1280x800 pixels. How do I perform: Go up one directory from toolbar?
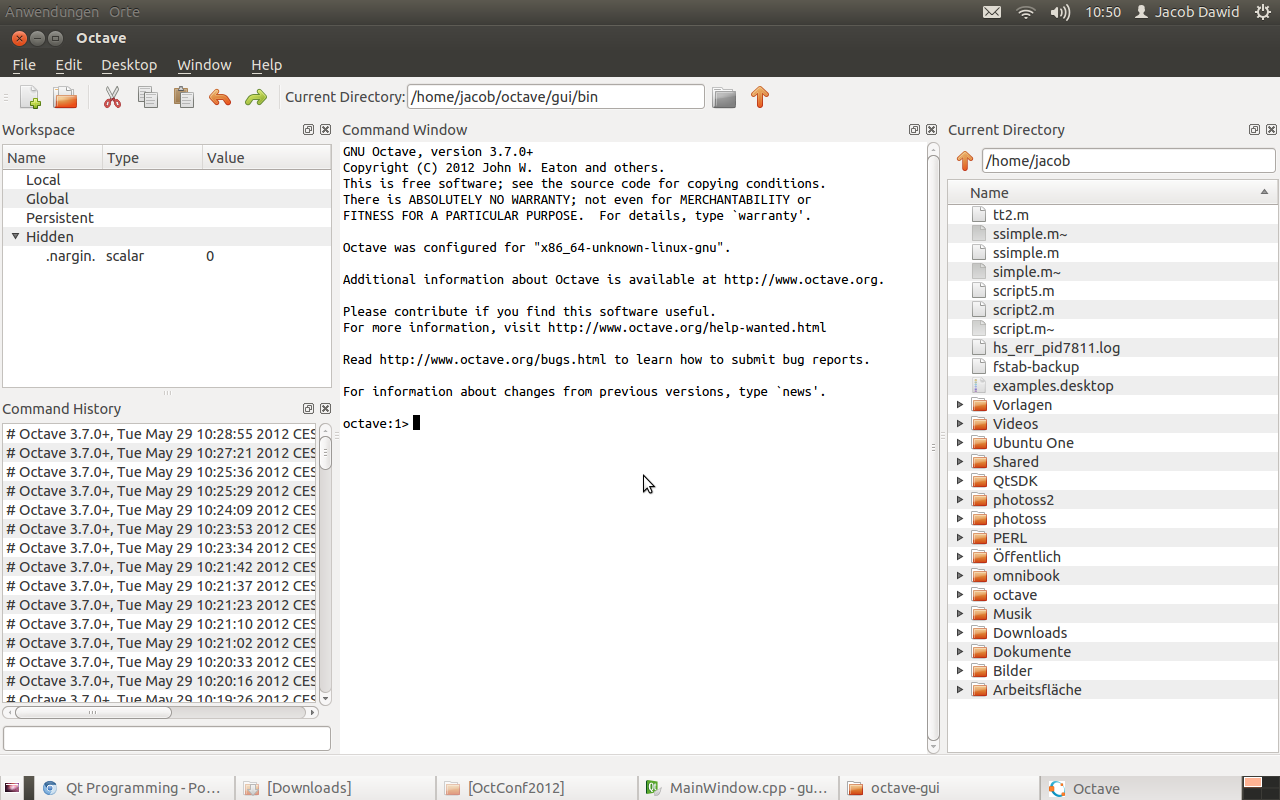pyautogui.click(x=760, y=97)
